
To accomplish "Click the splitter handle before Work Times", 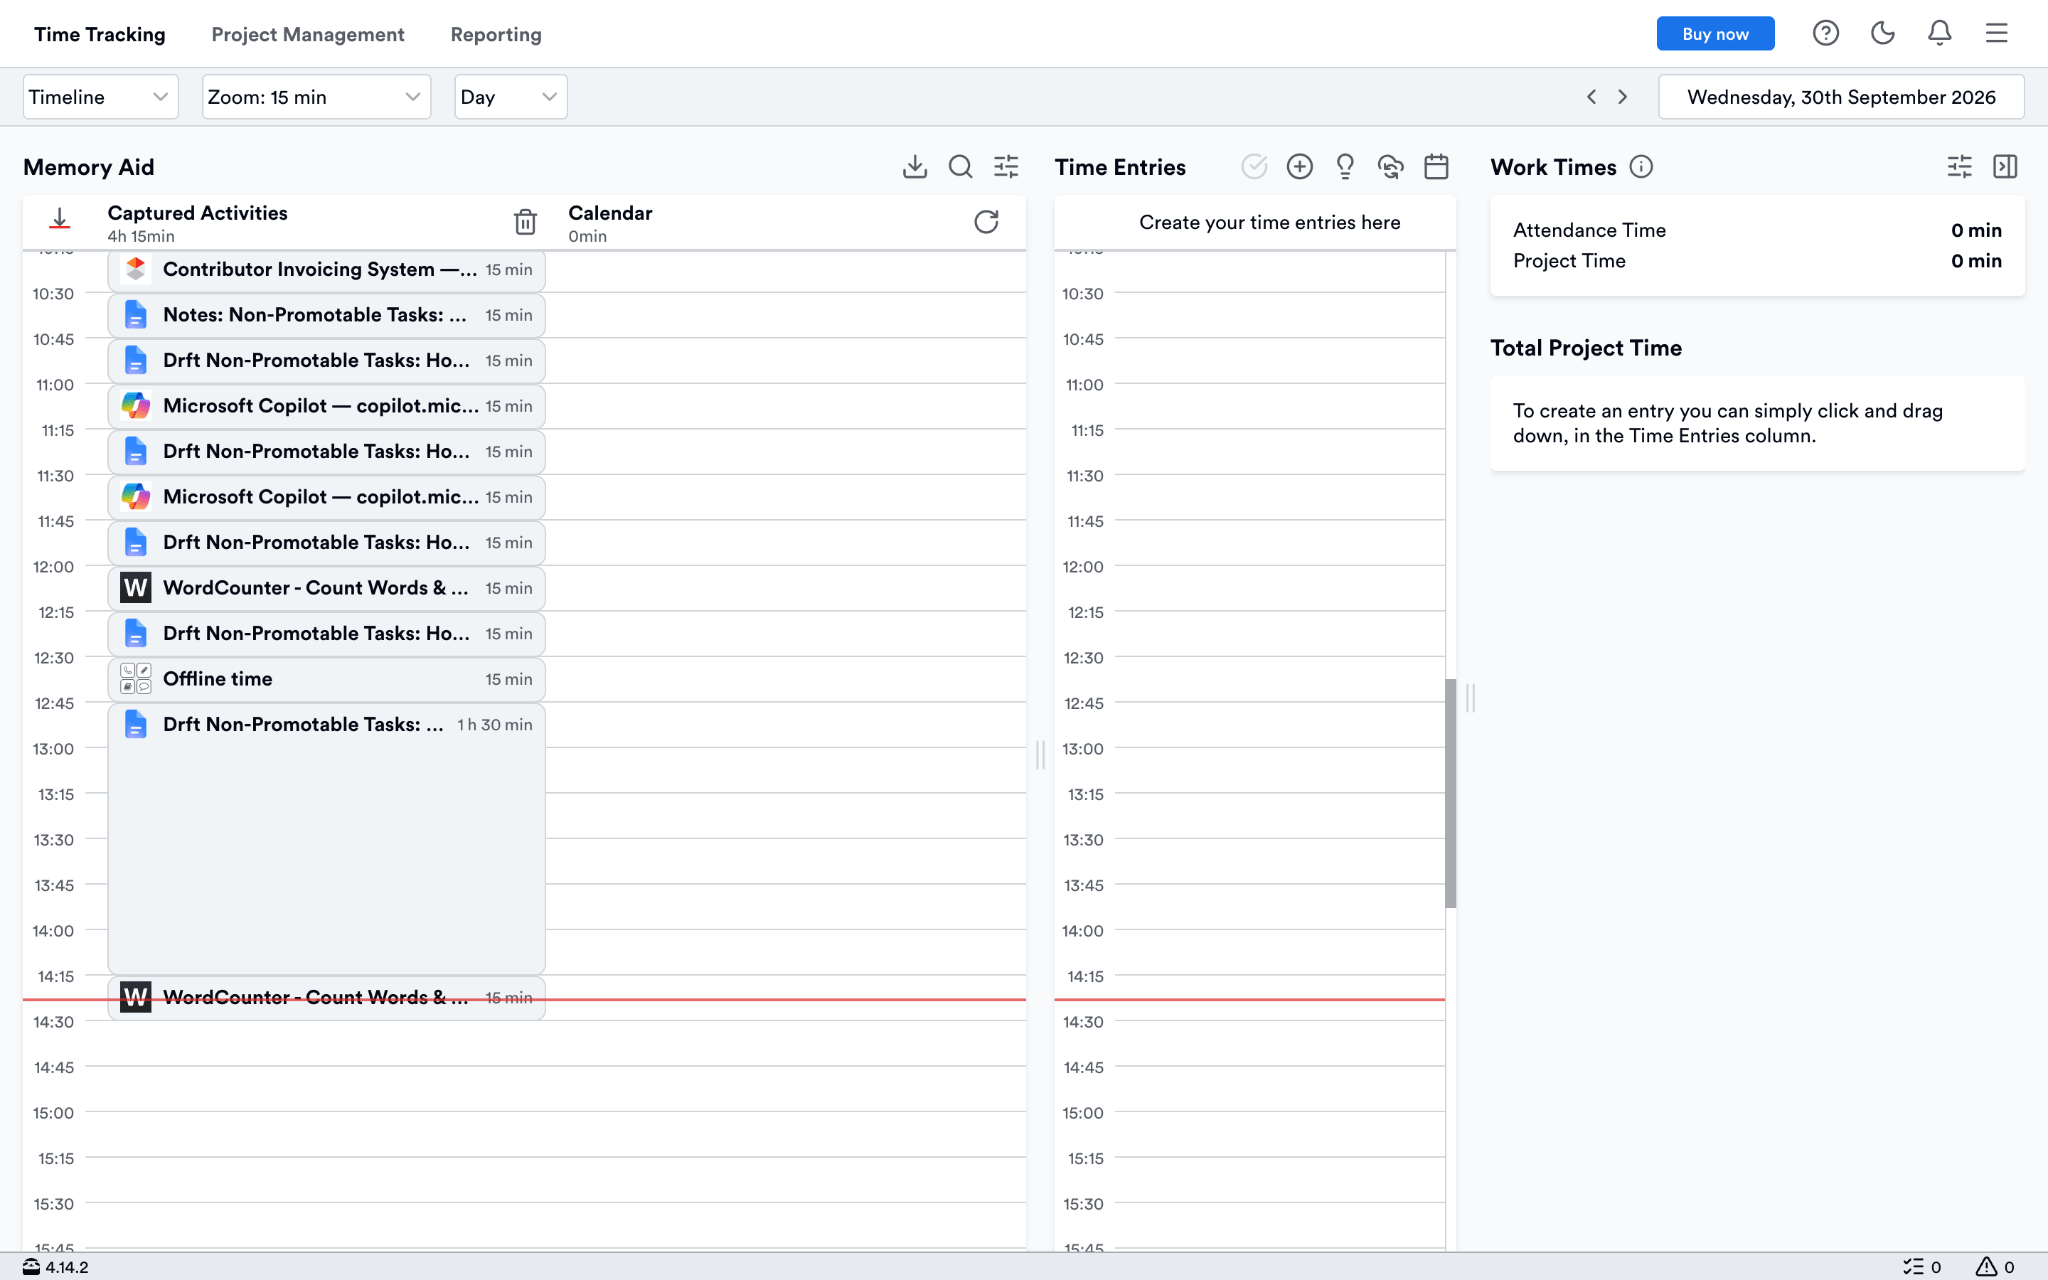I will [1470, 697].
